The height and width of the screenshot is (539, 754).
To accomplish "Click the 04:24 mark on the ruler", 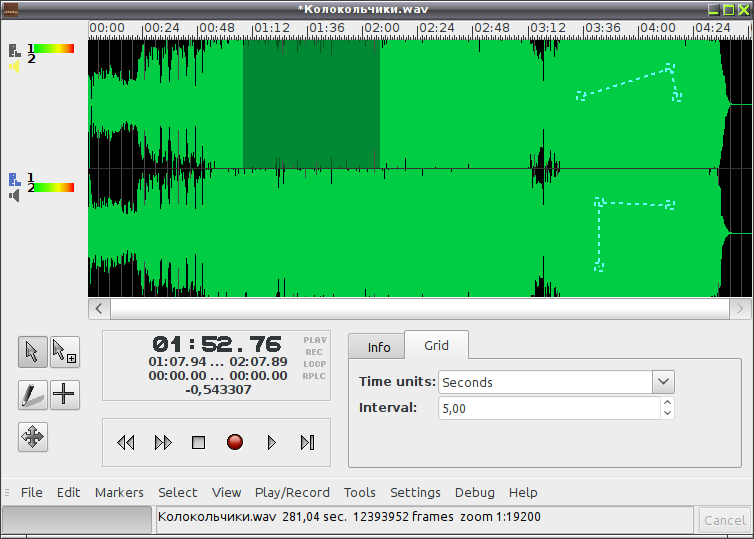I will (x=713, y=28).
